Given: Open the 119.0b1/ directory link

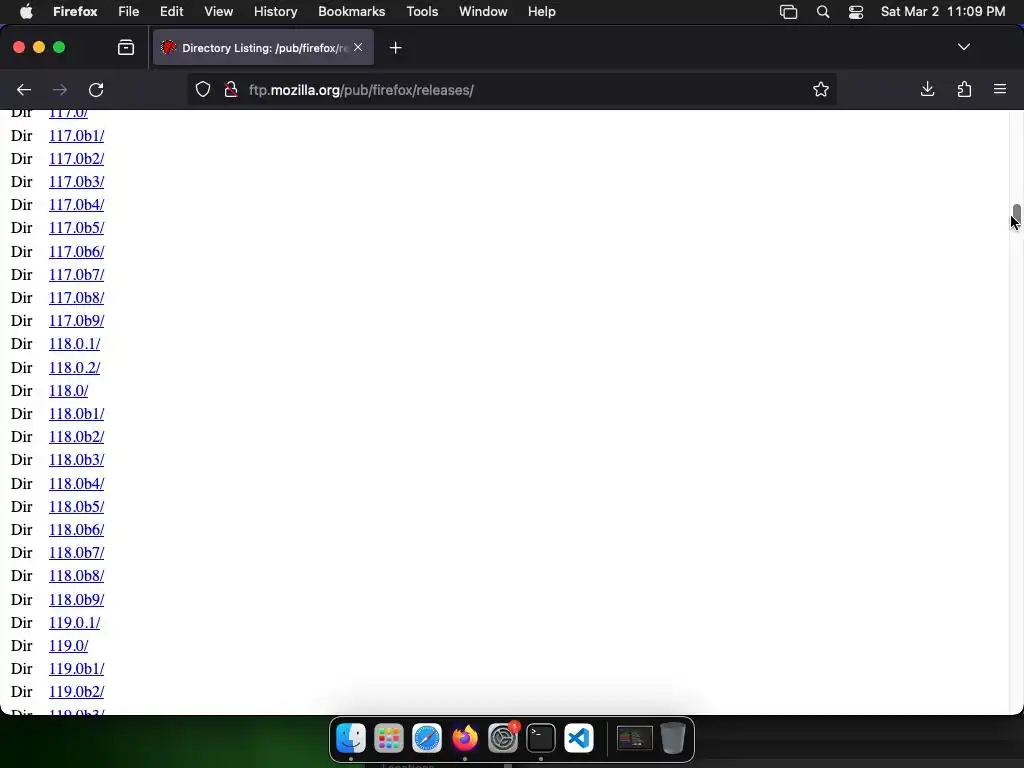Looking at the screenshot, I should (x=76, y=669).
